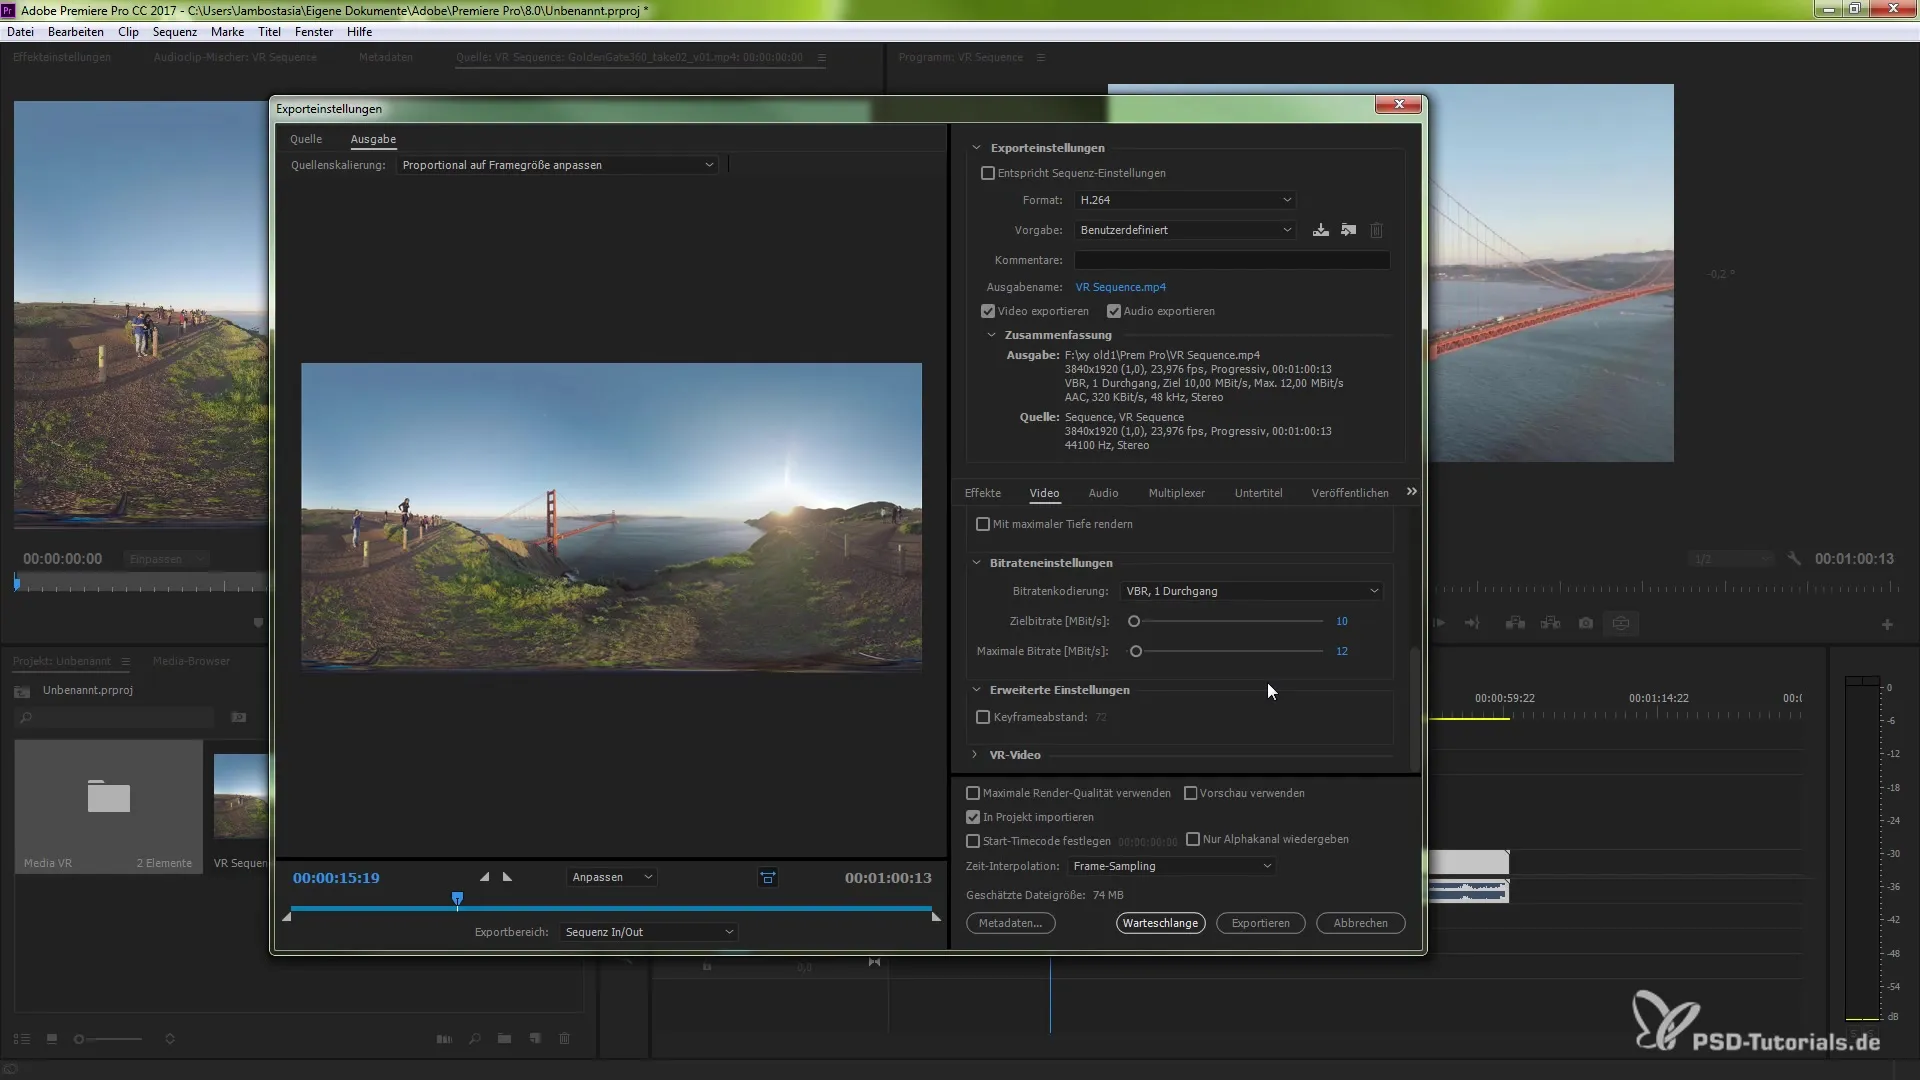Click the search filter camera icon in Project panel
This screenshot has width=1920, height=1080.
click(x=238, y=717)
